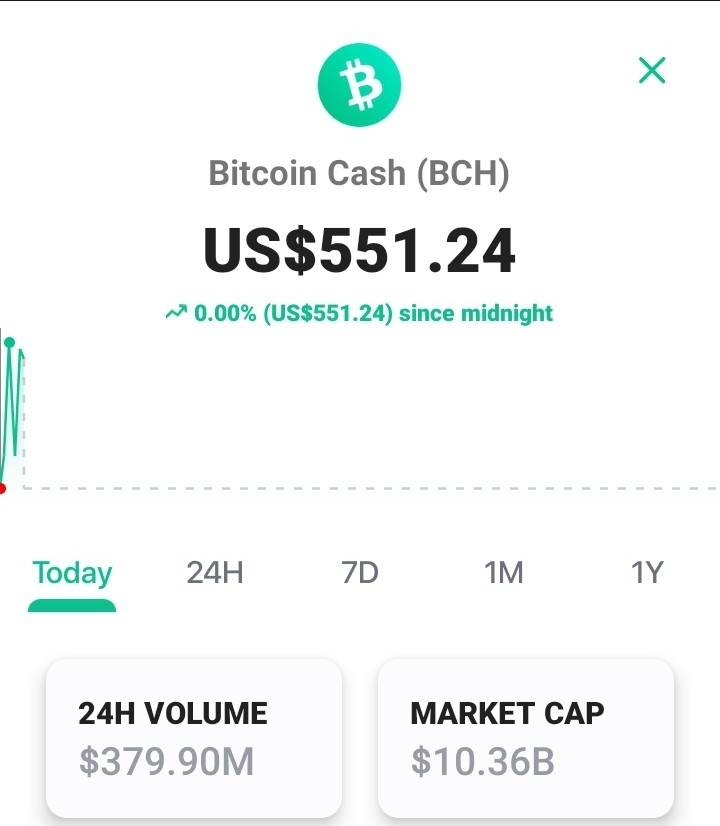Switch chart to 24H range
Image resolution: width=720 pixels, height=826 pixels.
tap(215, 573)
